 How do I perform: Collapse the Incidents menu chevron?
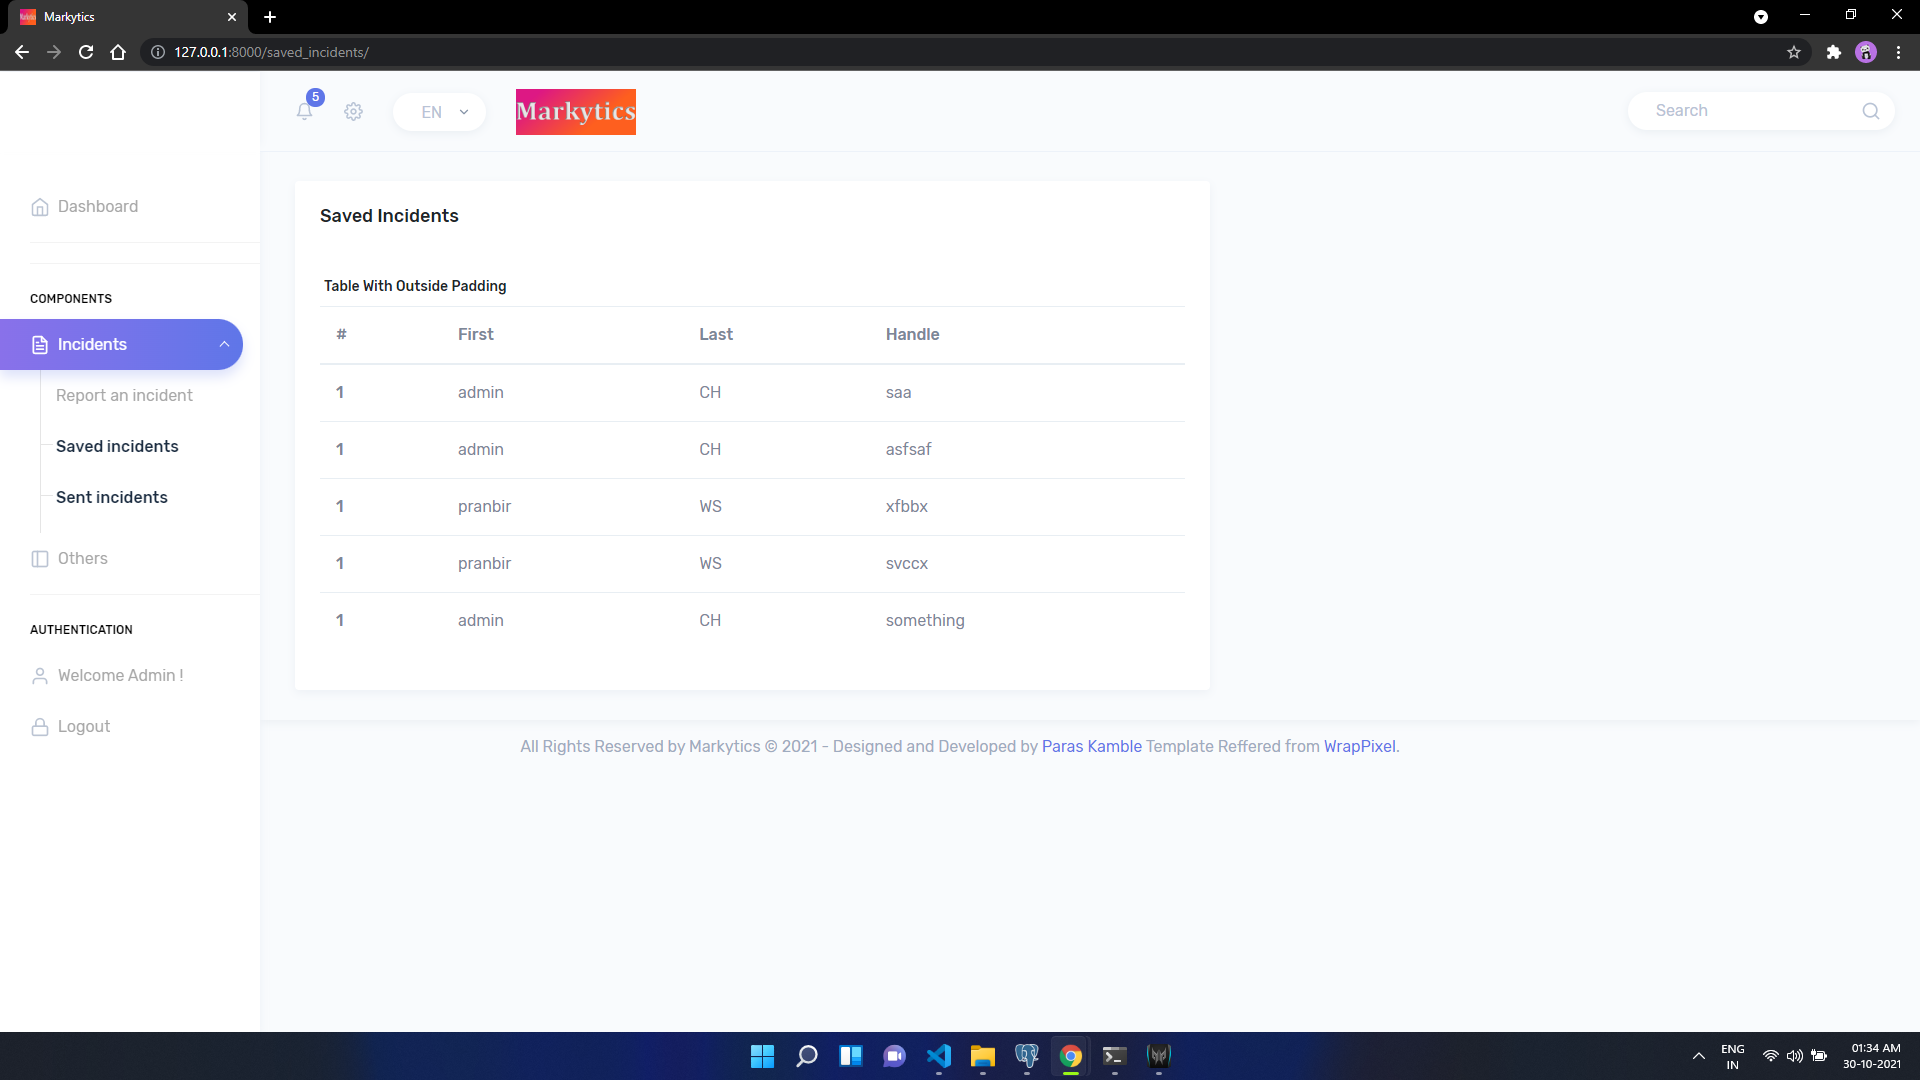[224, 344]
